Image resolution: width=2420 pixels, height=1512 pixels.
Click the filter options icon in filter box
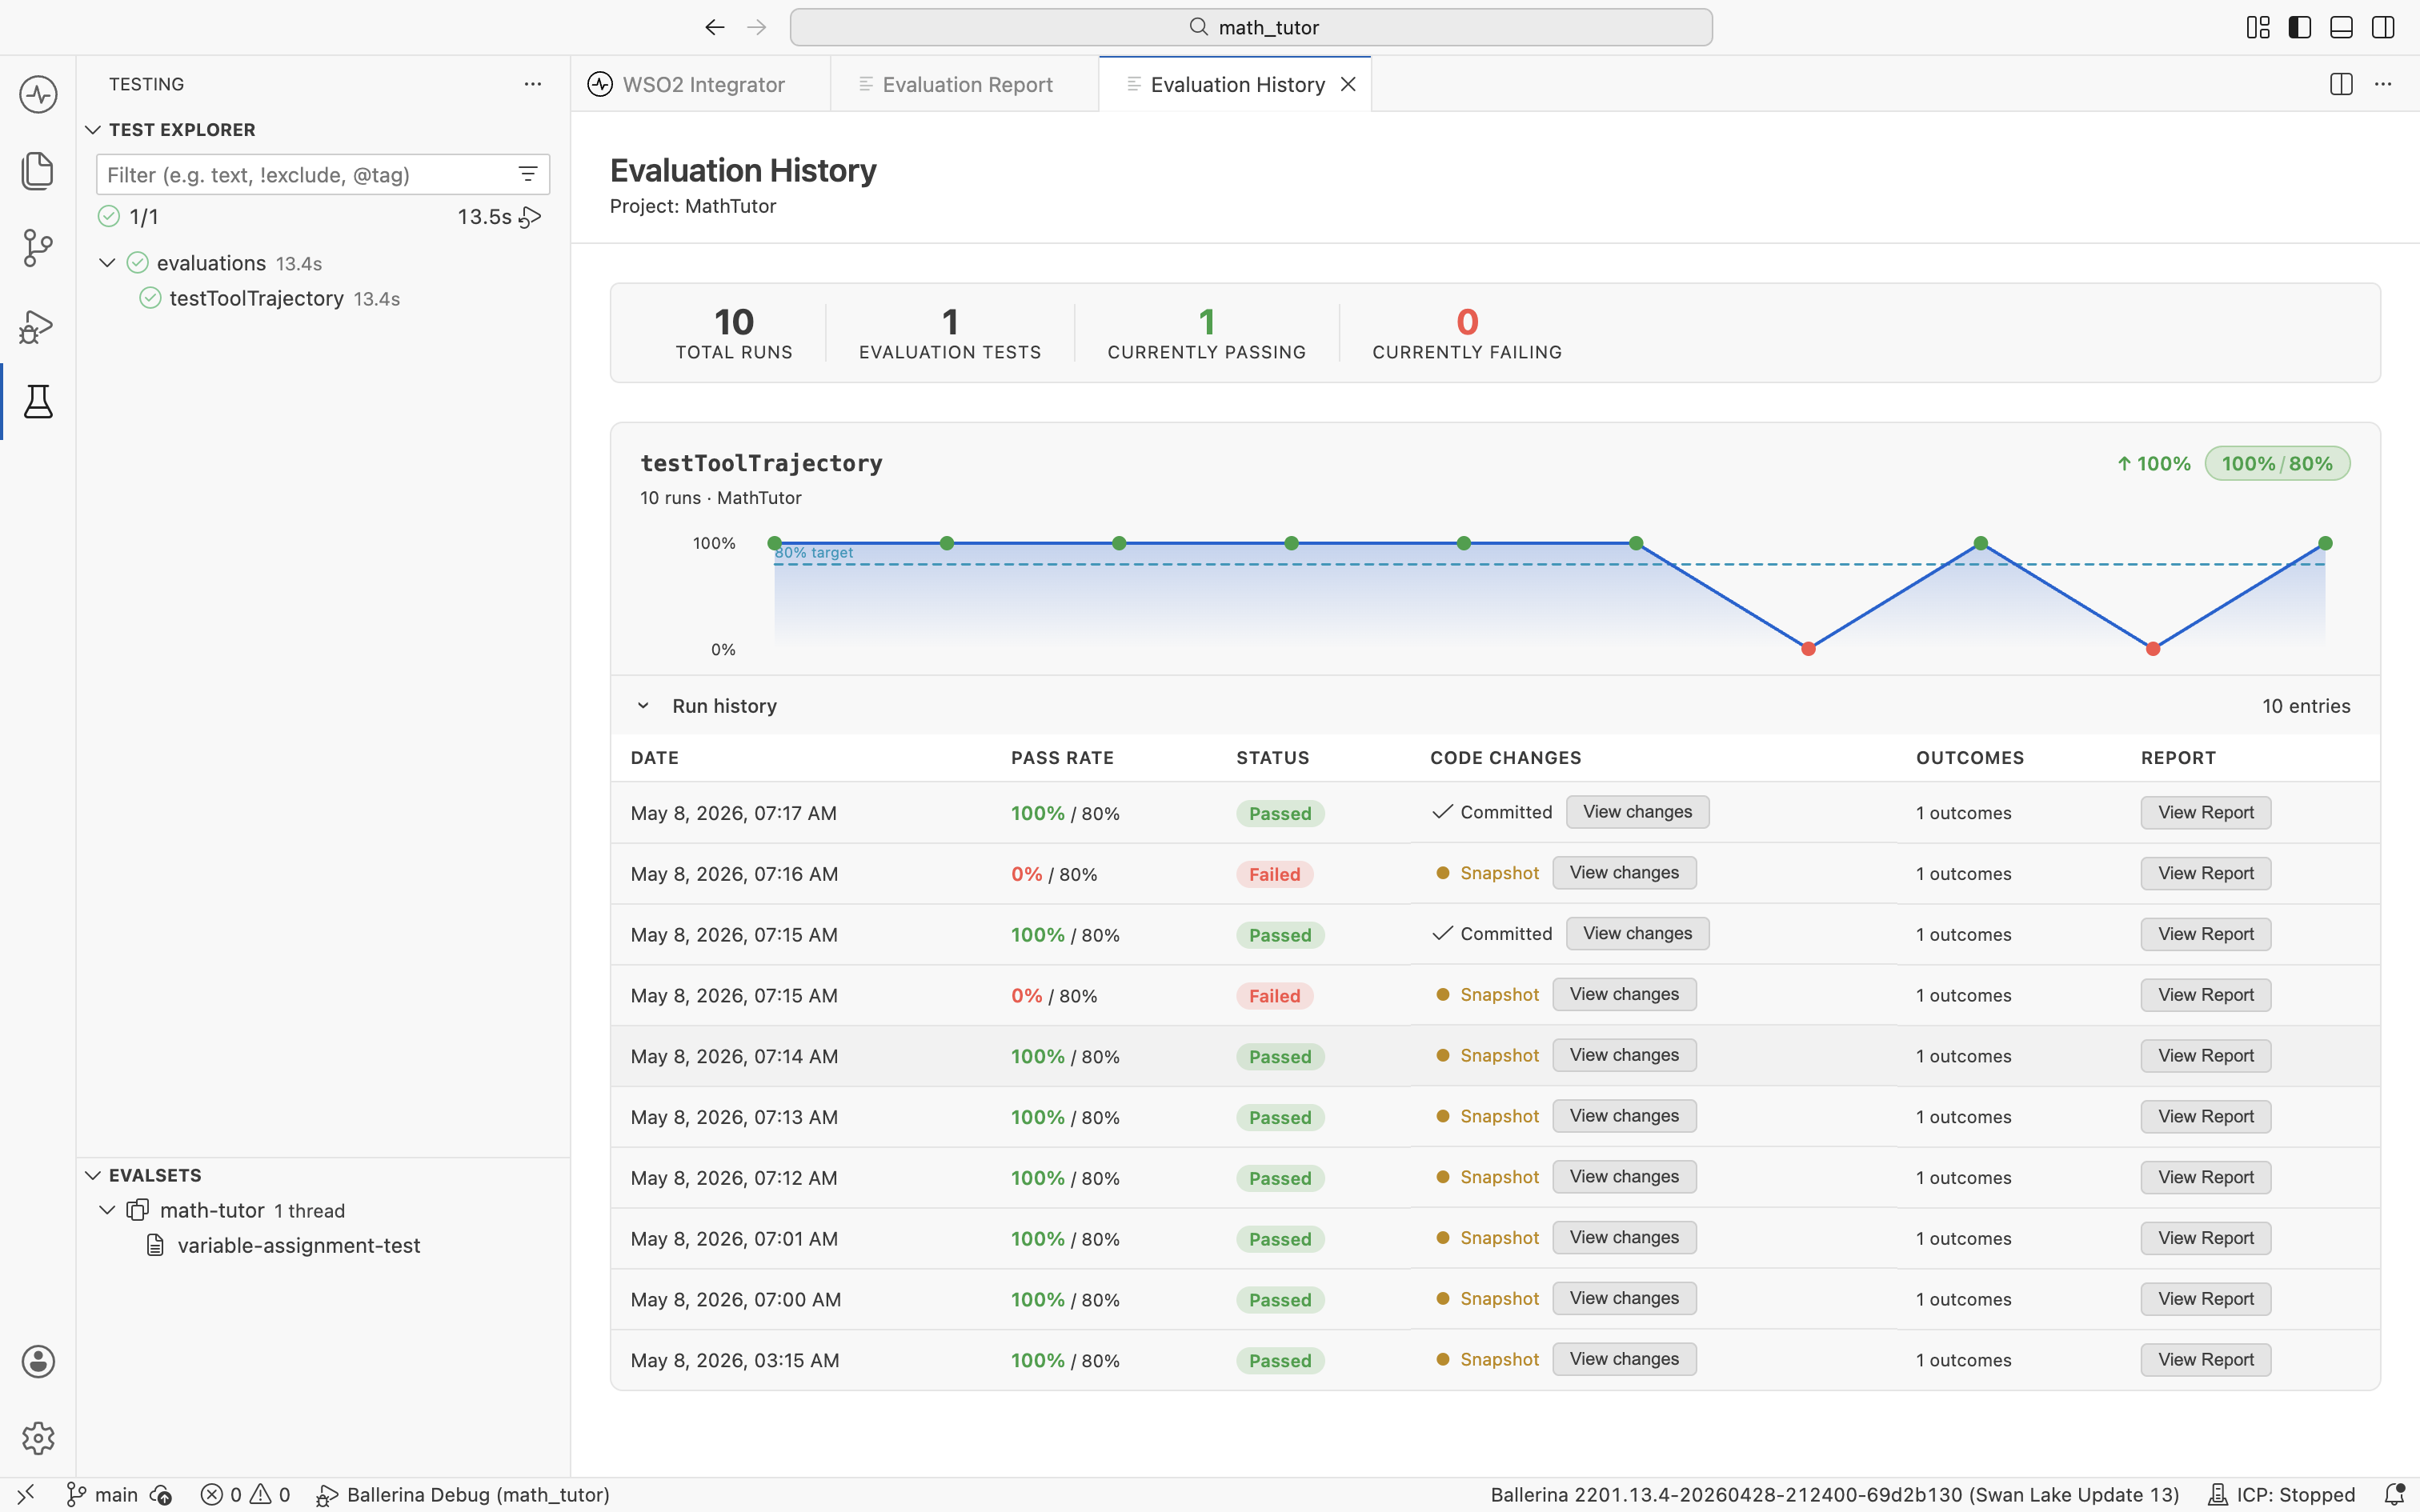coord(528,174)
